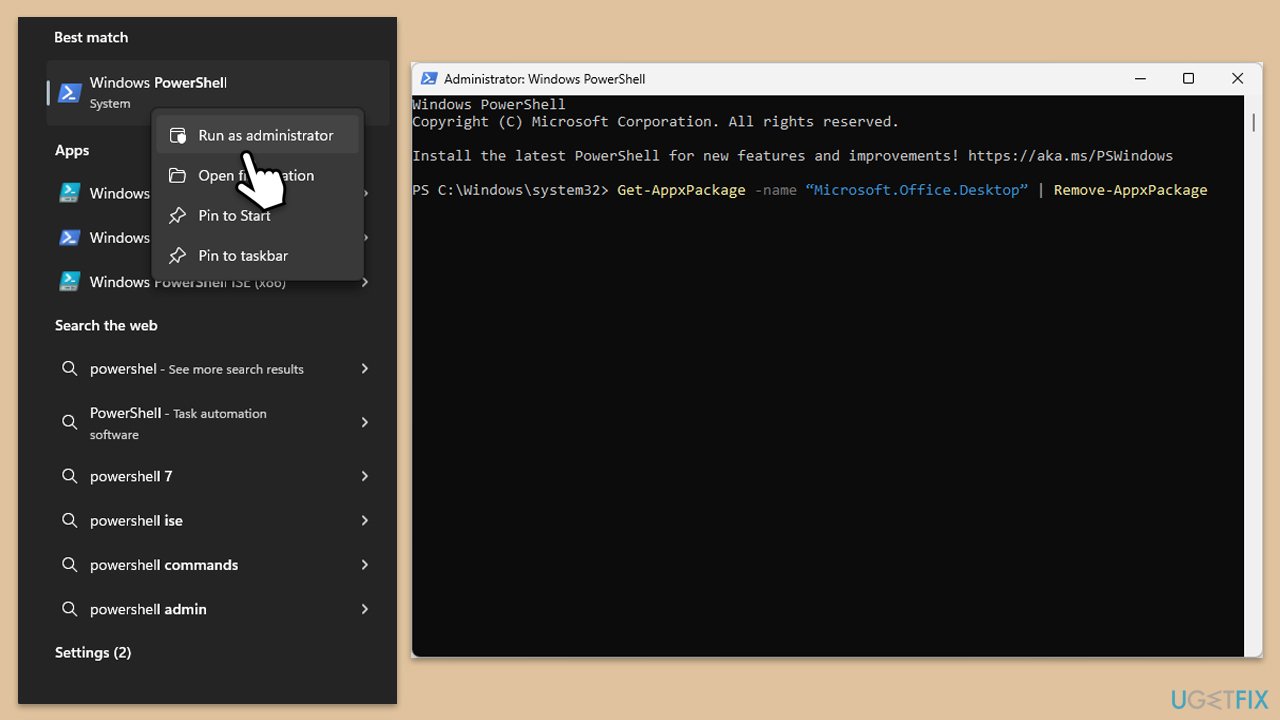Click the Pin to Start pin icon
The height and width of the screenshot is (720, 1280).
point(177,215)
